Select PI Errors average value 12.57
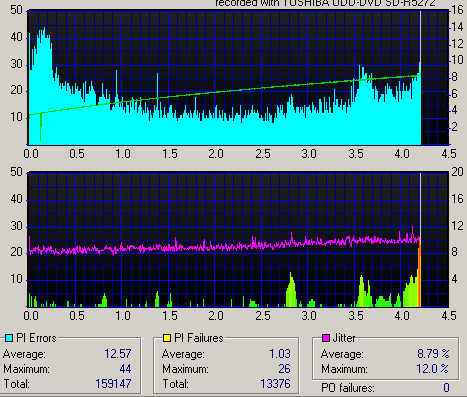Image resolution: width=467 pixels, height=397 pixels. click(x=118, y=354)
